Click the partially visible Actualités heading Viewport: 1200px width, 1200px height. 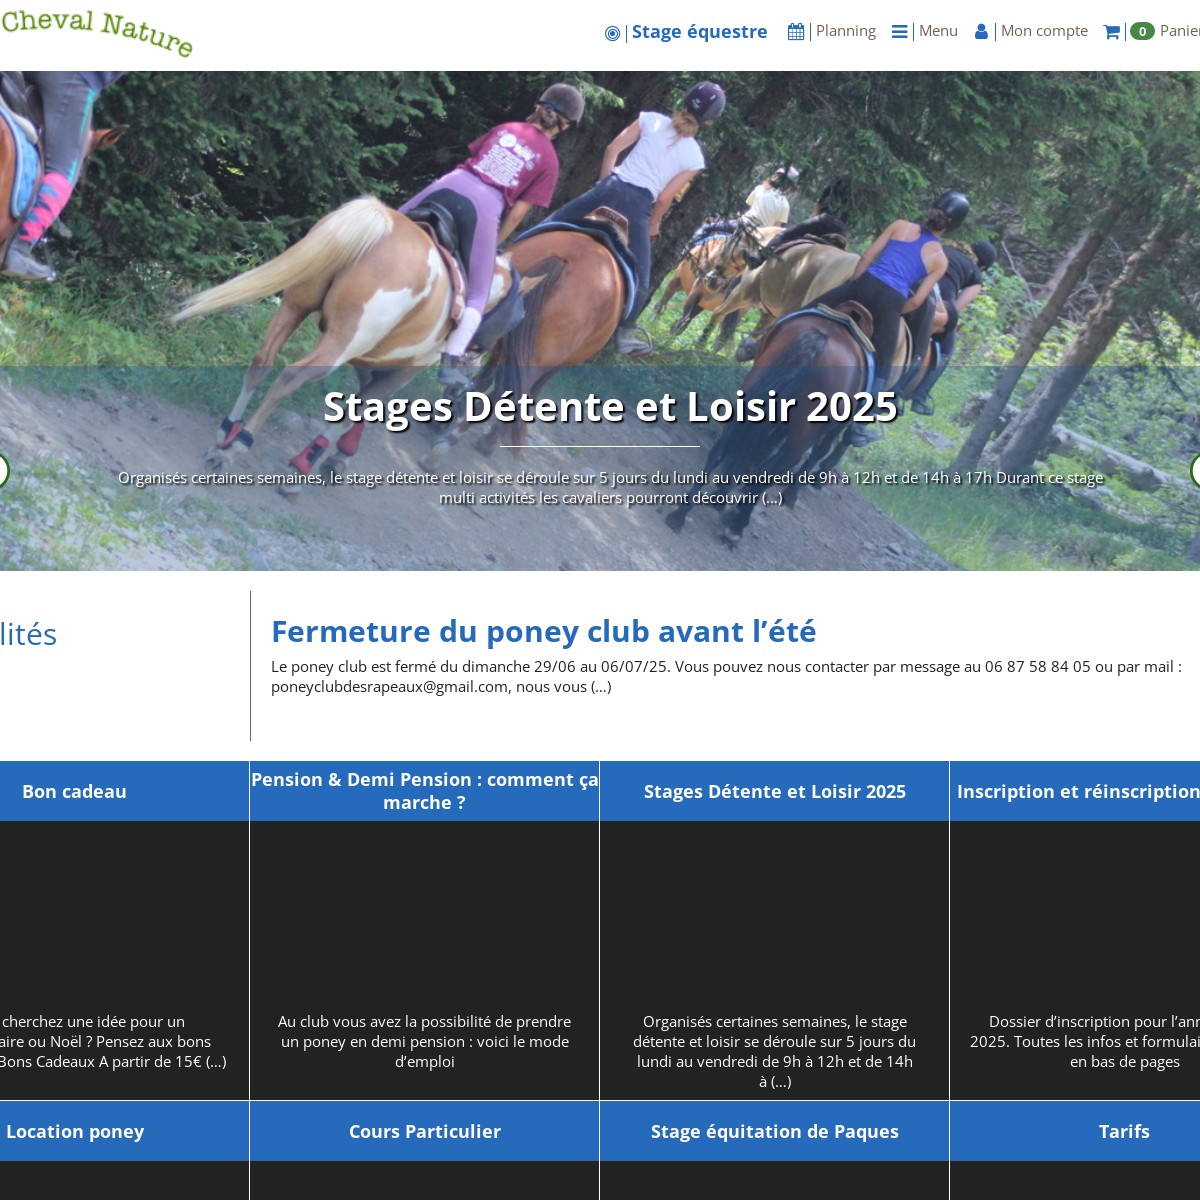pos(28,634)
